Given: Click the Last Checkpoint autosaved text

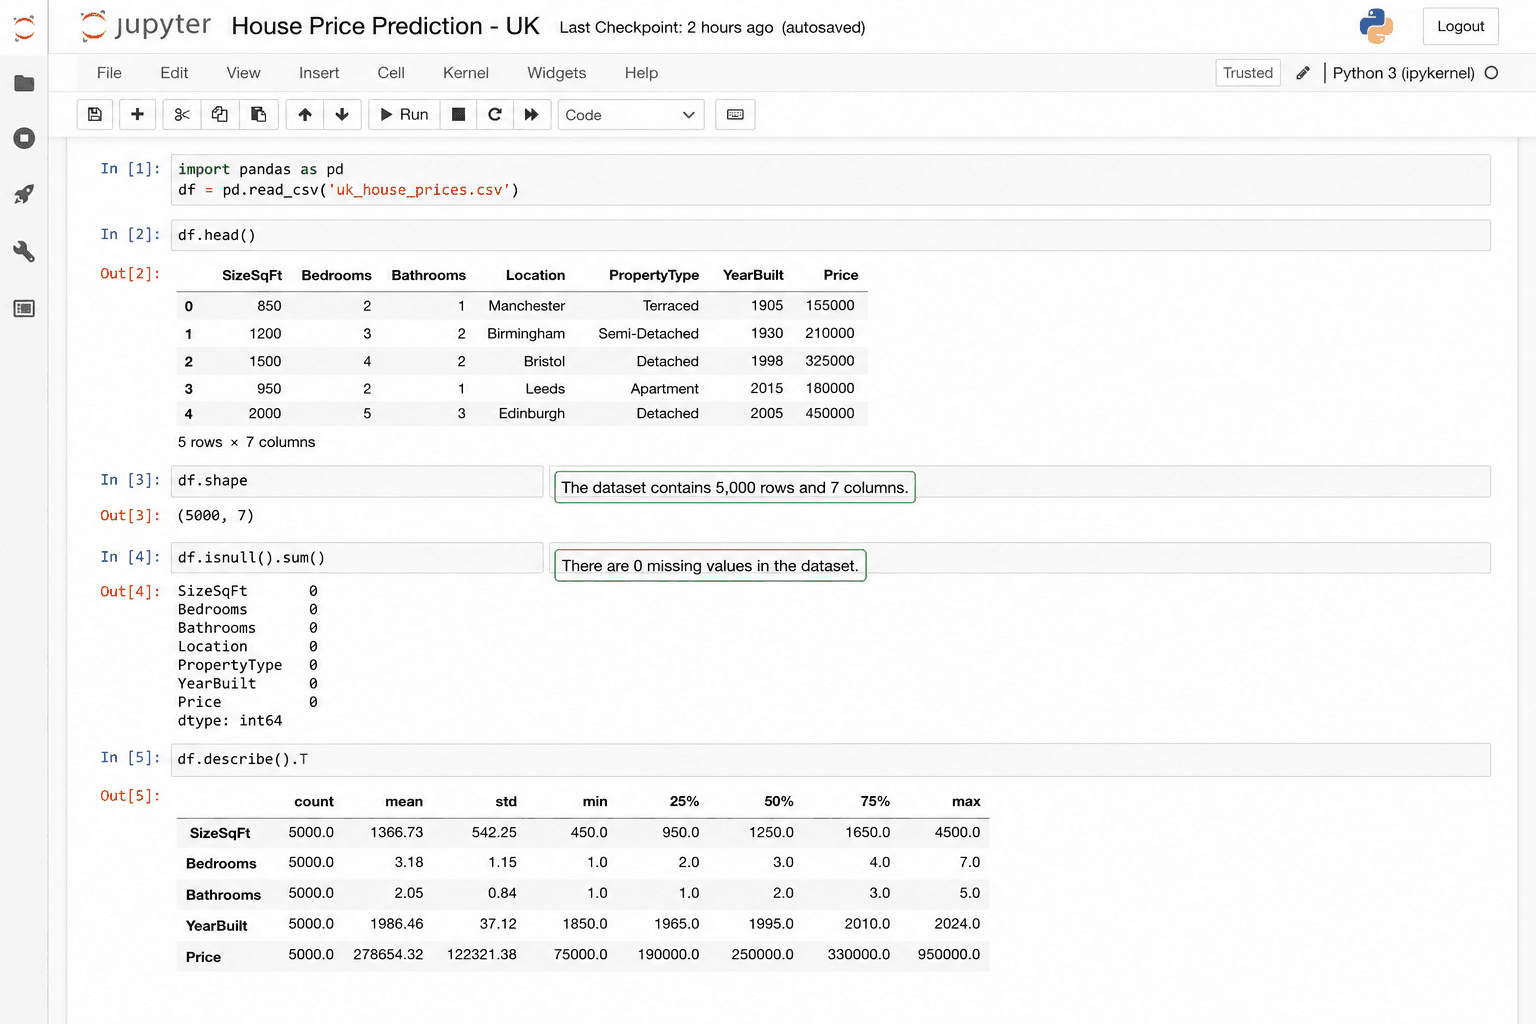Looking at the screenshot, I should 712,27.
